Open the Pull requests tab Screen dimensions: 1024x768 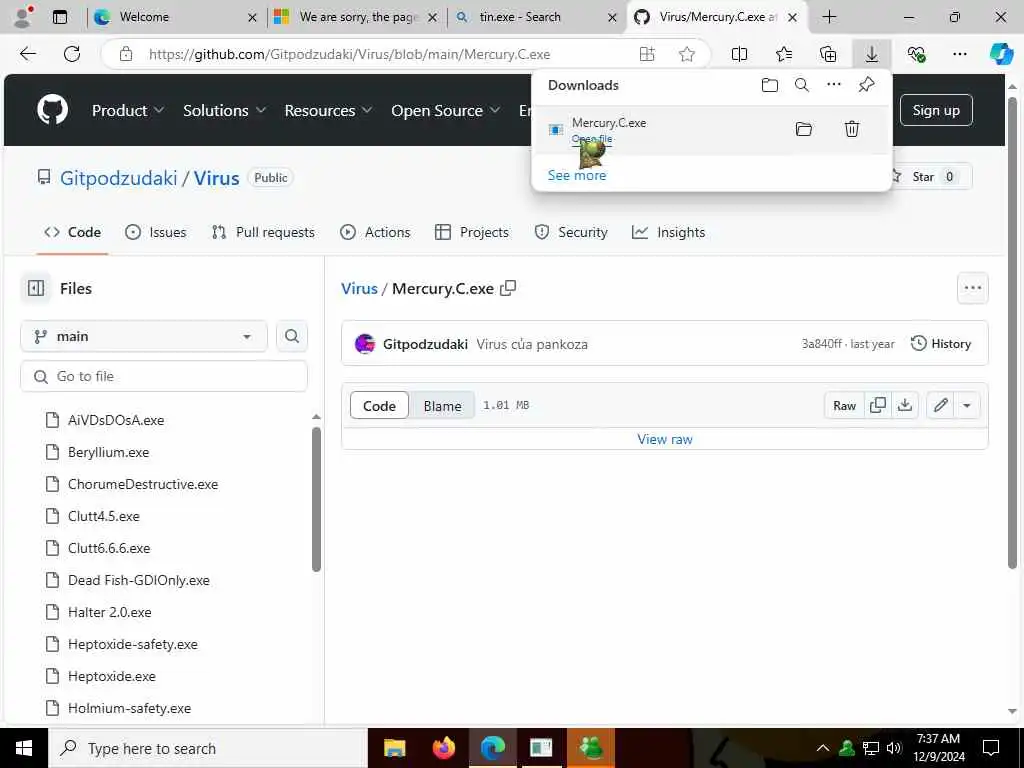[x=263, y=232]
